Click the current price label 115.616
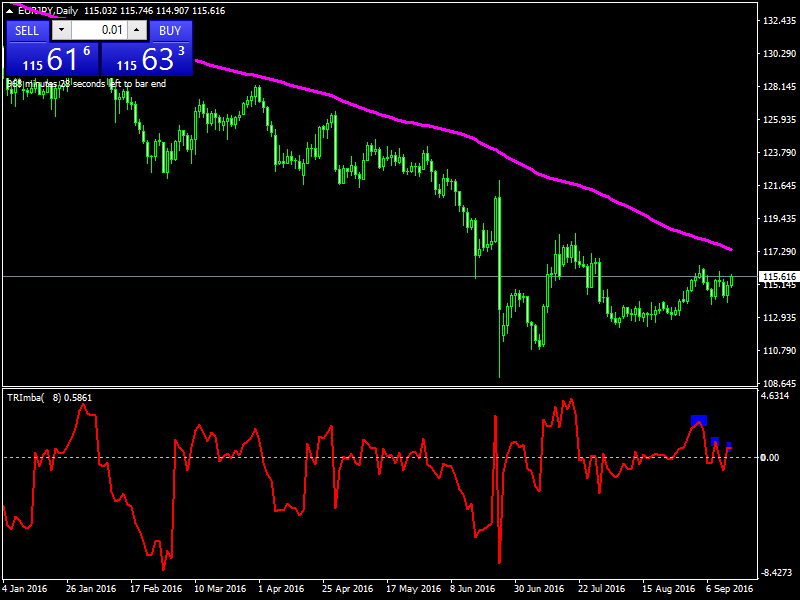800x600 pixels. 778,277
